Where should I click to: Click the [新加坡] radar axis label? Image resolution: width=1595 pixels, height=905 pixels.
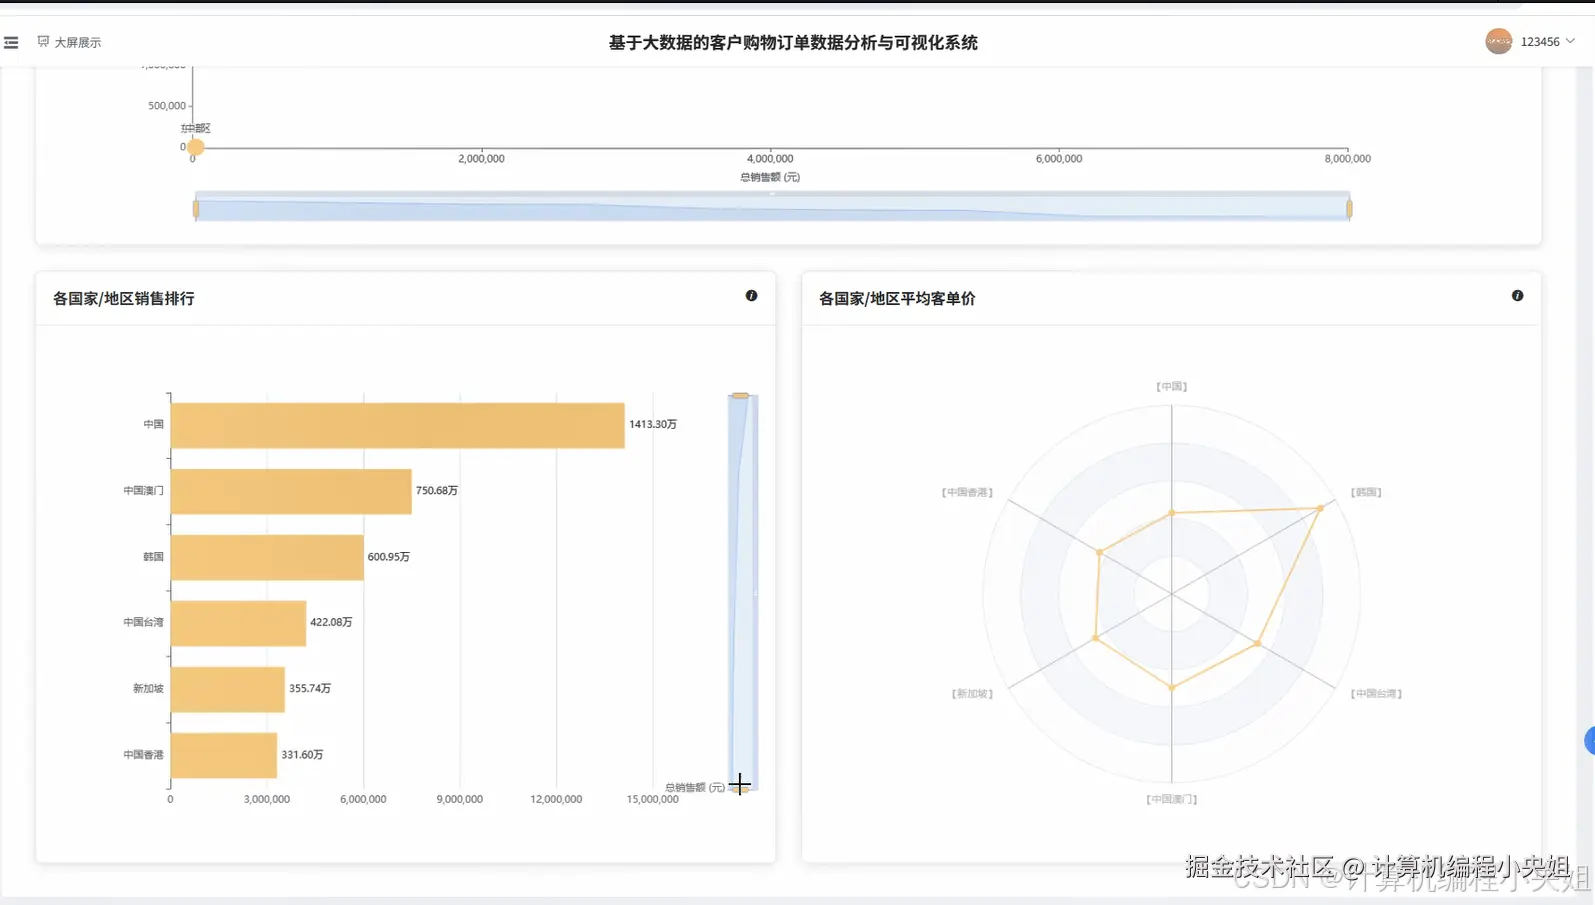click(x=972, y=693)
